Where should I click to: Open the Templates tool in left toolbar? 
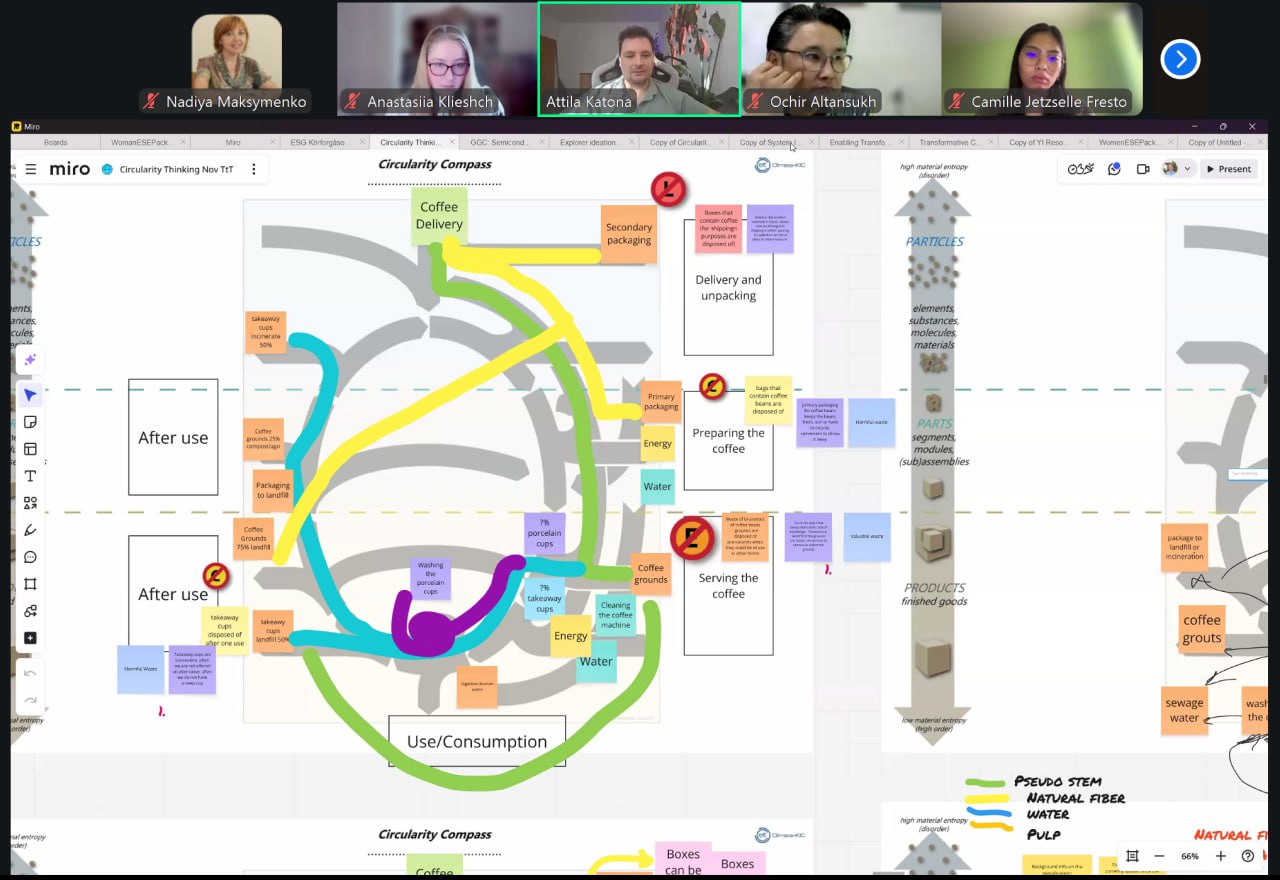pos(30,449)
